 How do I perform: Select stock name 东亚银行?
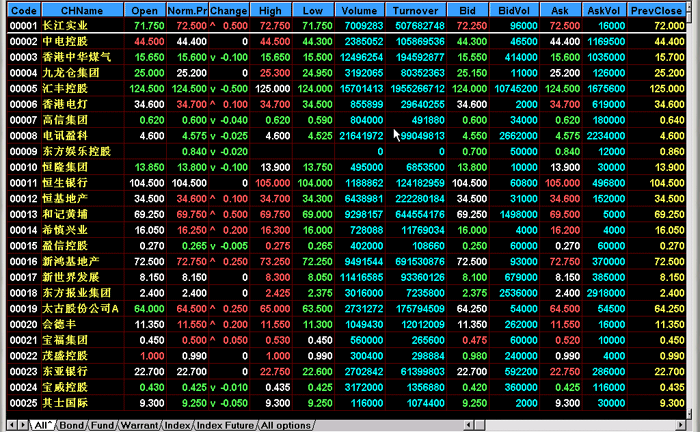[65, 371]
